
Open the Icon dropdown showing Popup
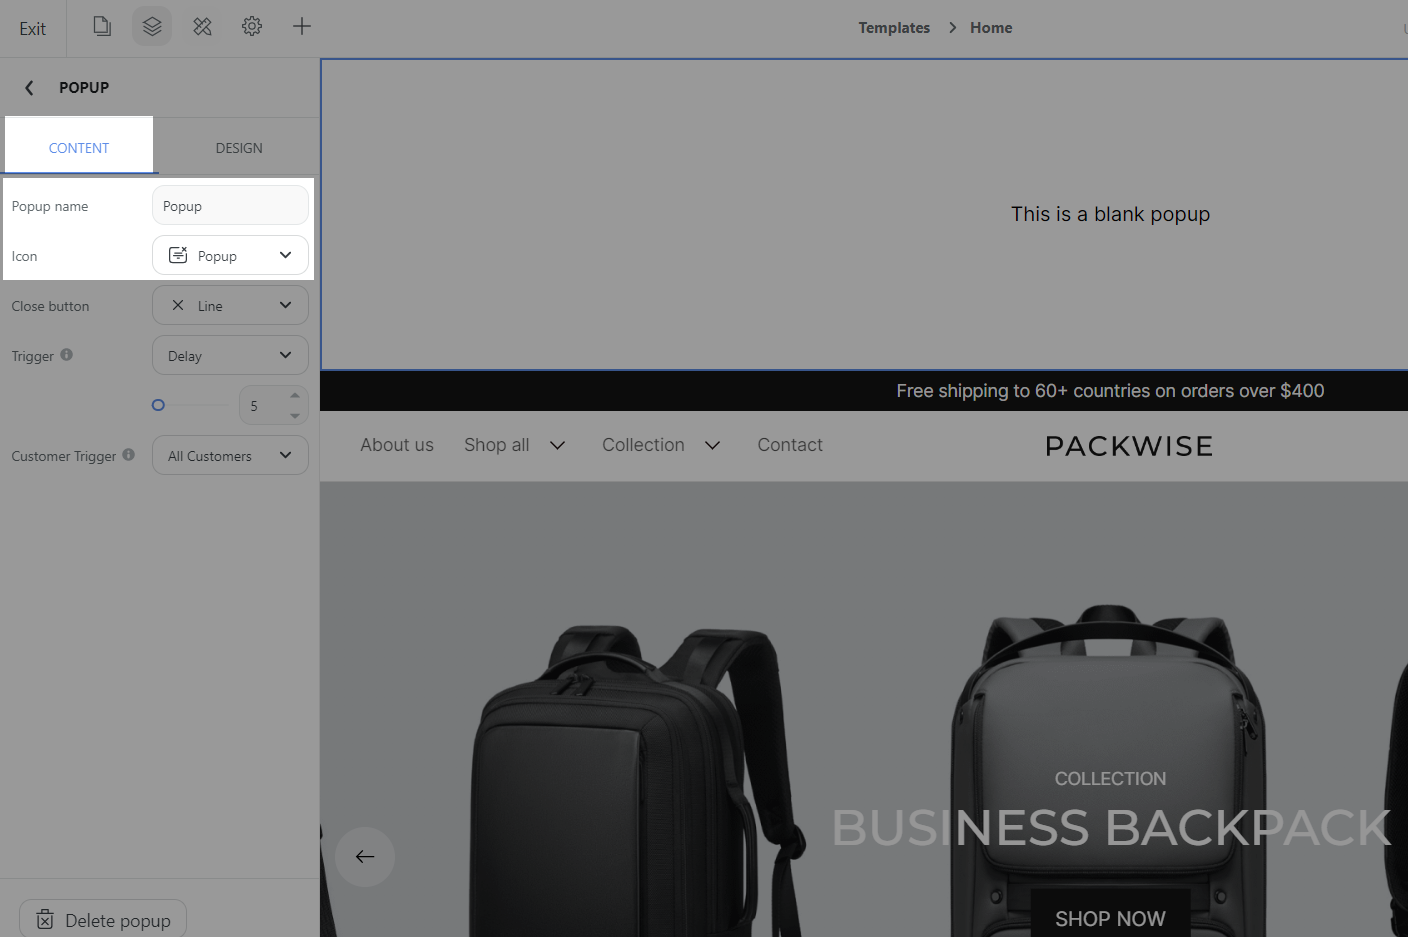pos(230,256)
